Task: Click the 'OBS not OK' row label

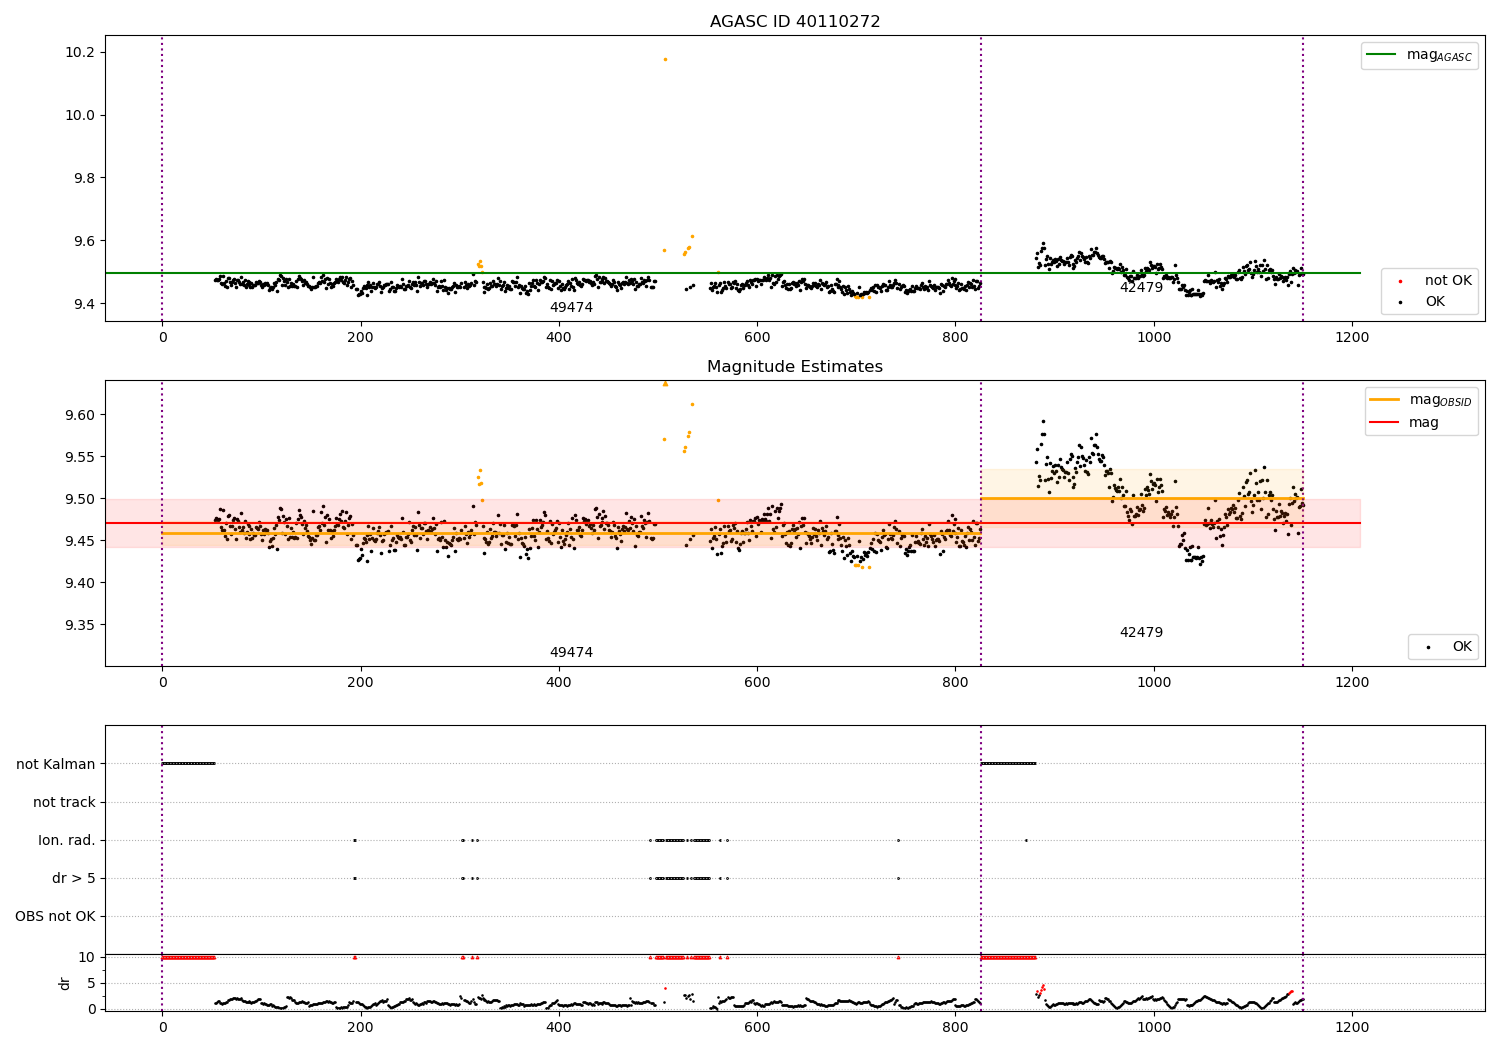Action: 55,916
